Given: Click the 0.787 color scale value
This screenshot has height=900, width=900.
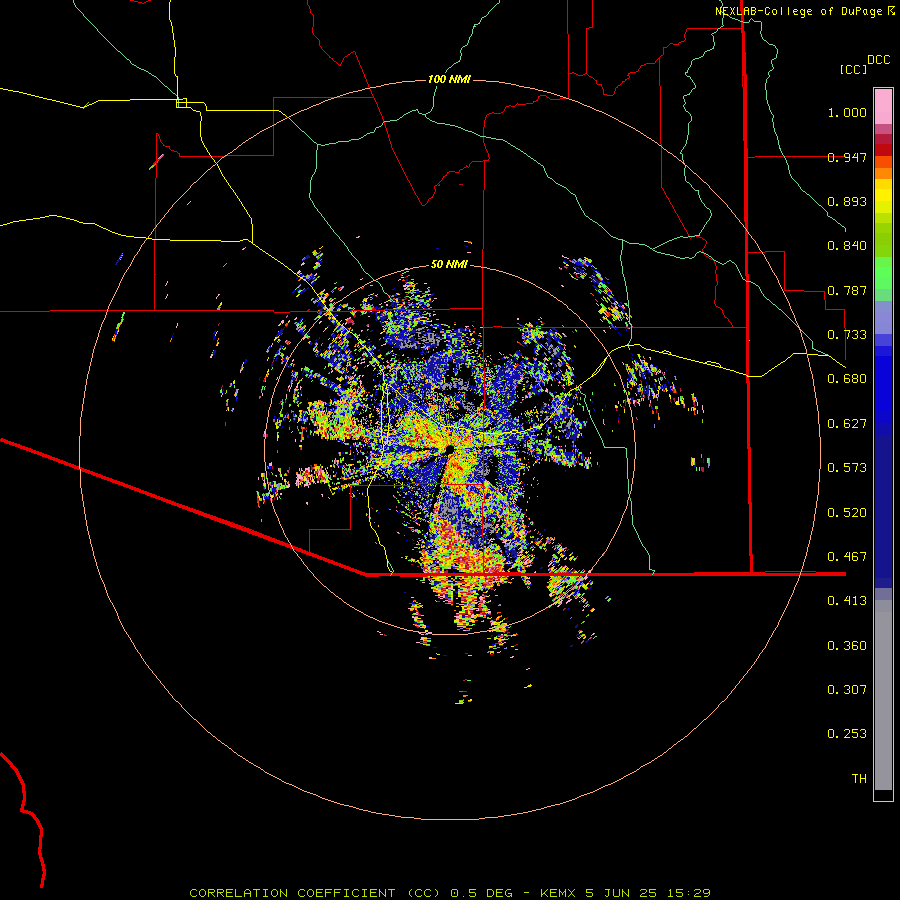Looking at the screenshot, I should click(x=847, y=290).
